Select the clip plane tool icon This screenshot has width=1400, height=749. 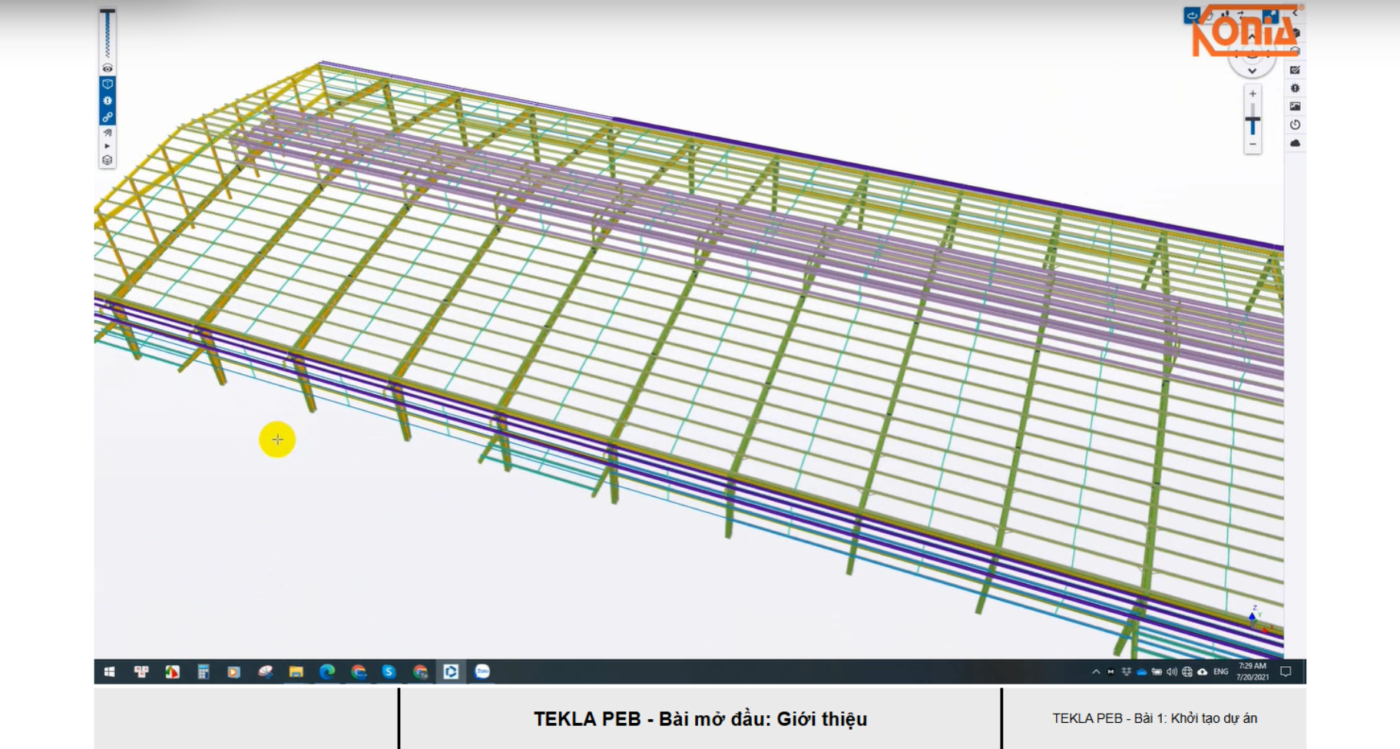click(107, 132)
